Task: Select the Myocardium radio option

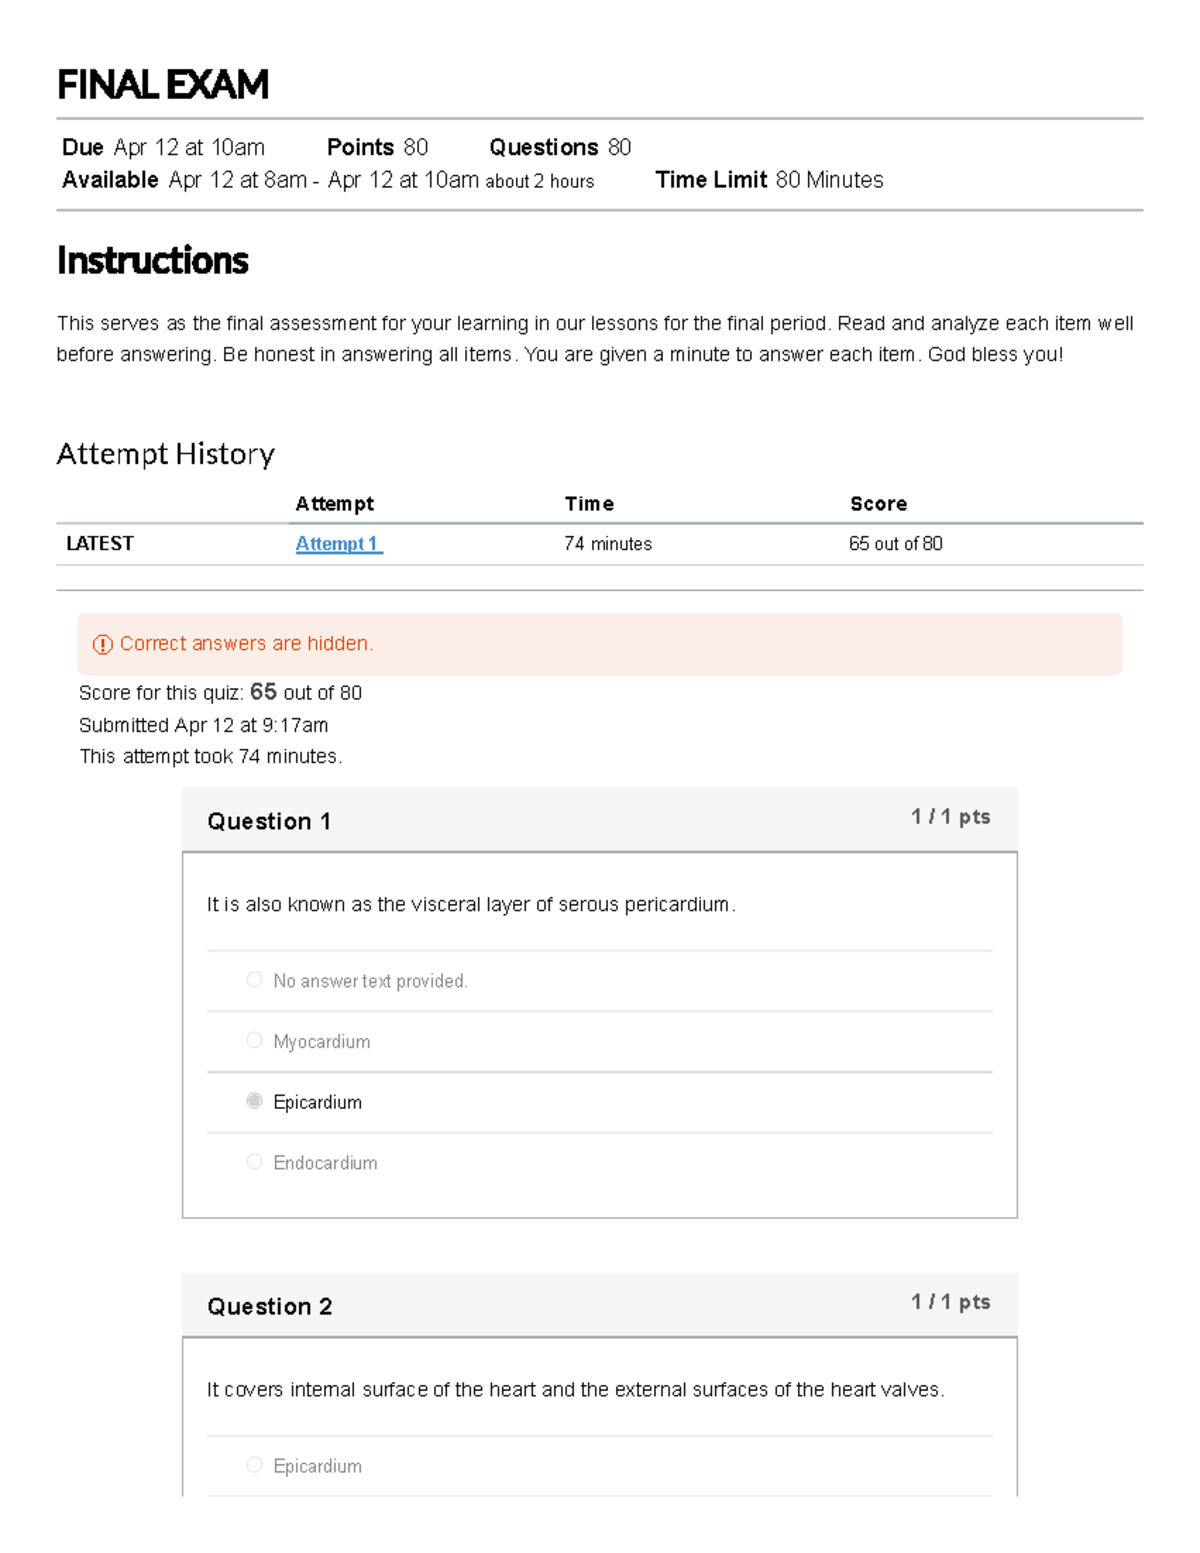Action: coord(254,1041)
